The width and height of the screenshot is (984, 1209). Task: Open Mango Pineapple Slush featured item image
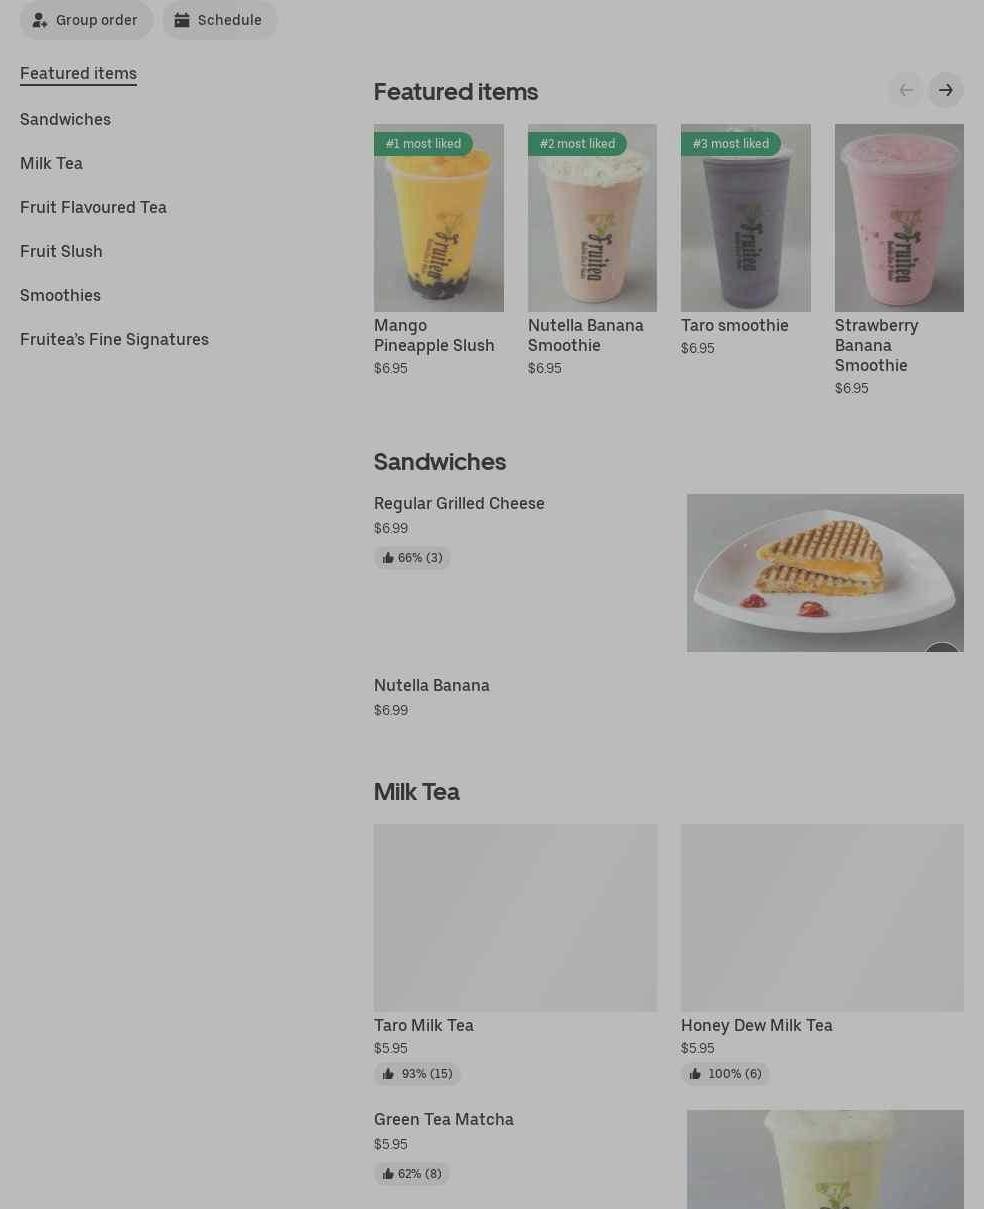click(x=438, y=218)
